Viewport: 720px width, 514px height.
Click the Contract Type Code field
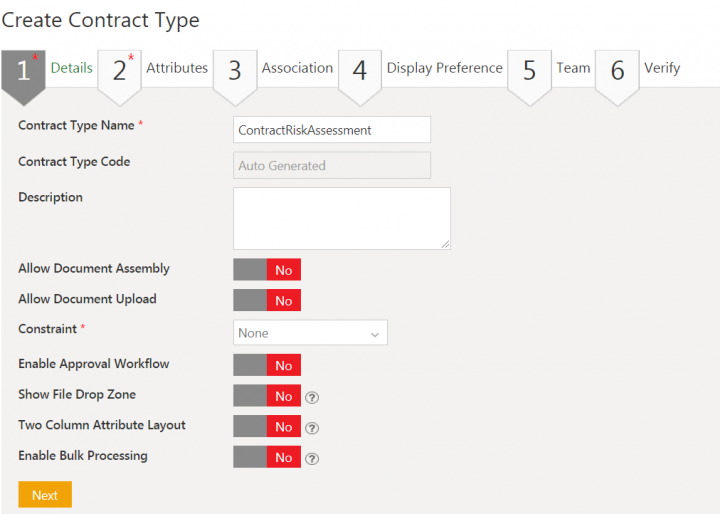[332, 165]
